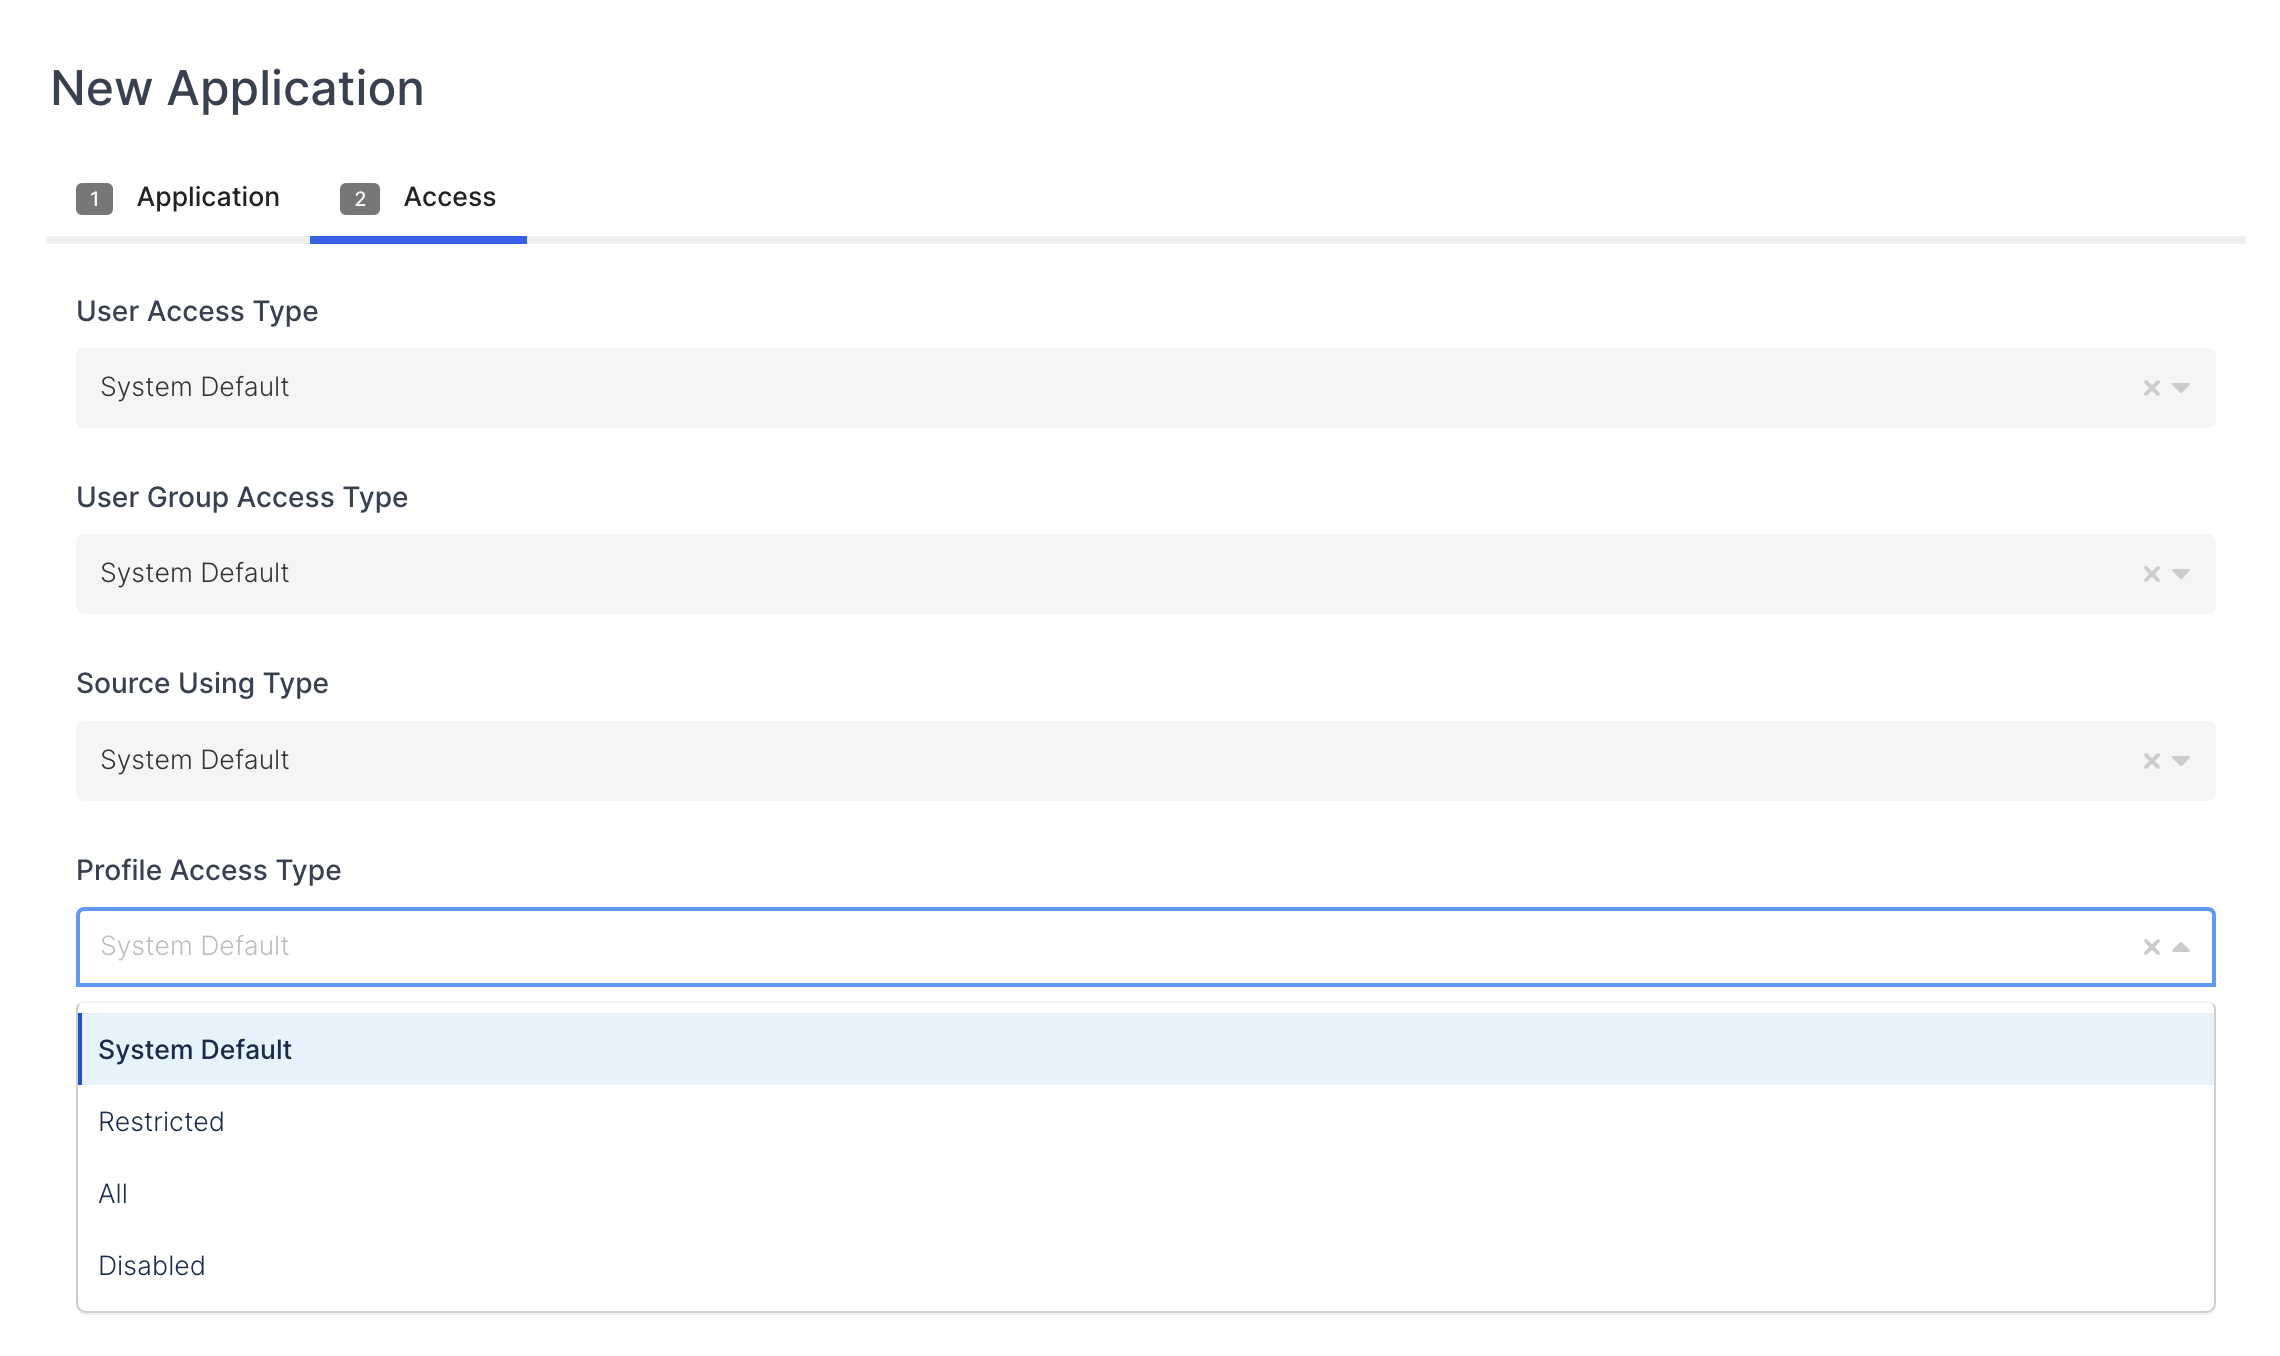Image resolution: width=2280 pixels, height=1356 pixels.
Task: Click the step 2 number badge
Action: pos(360,199)
